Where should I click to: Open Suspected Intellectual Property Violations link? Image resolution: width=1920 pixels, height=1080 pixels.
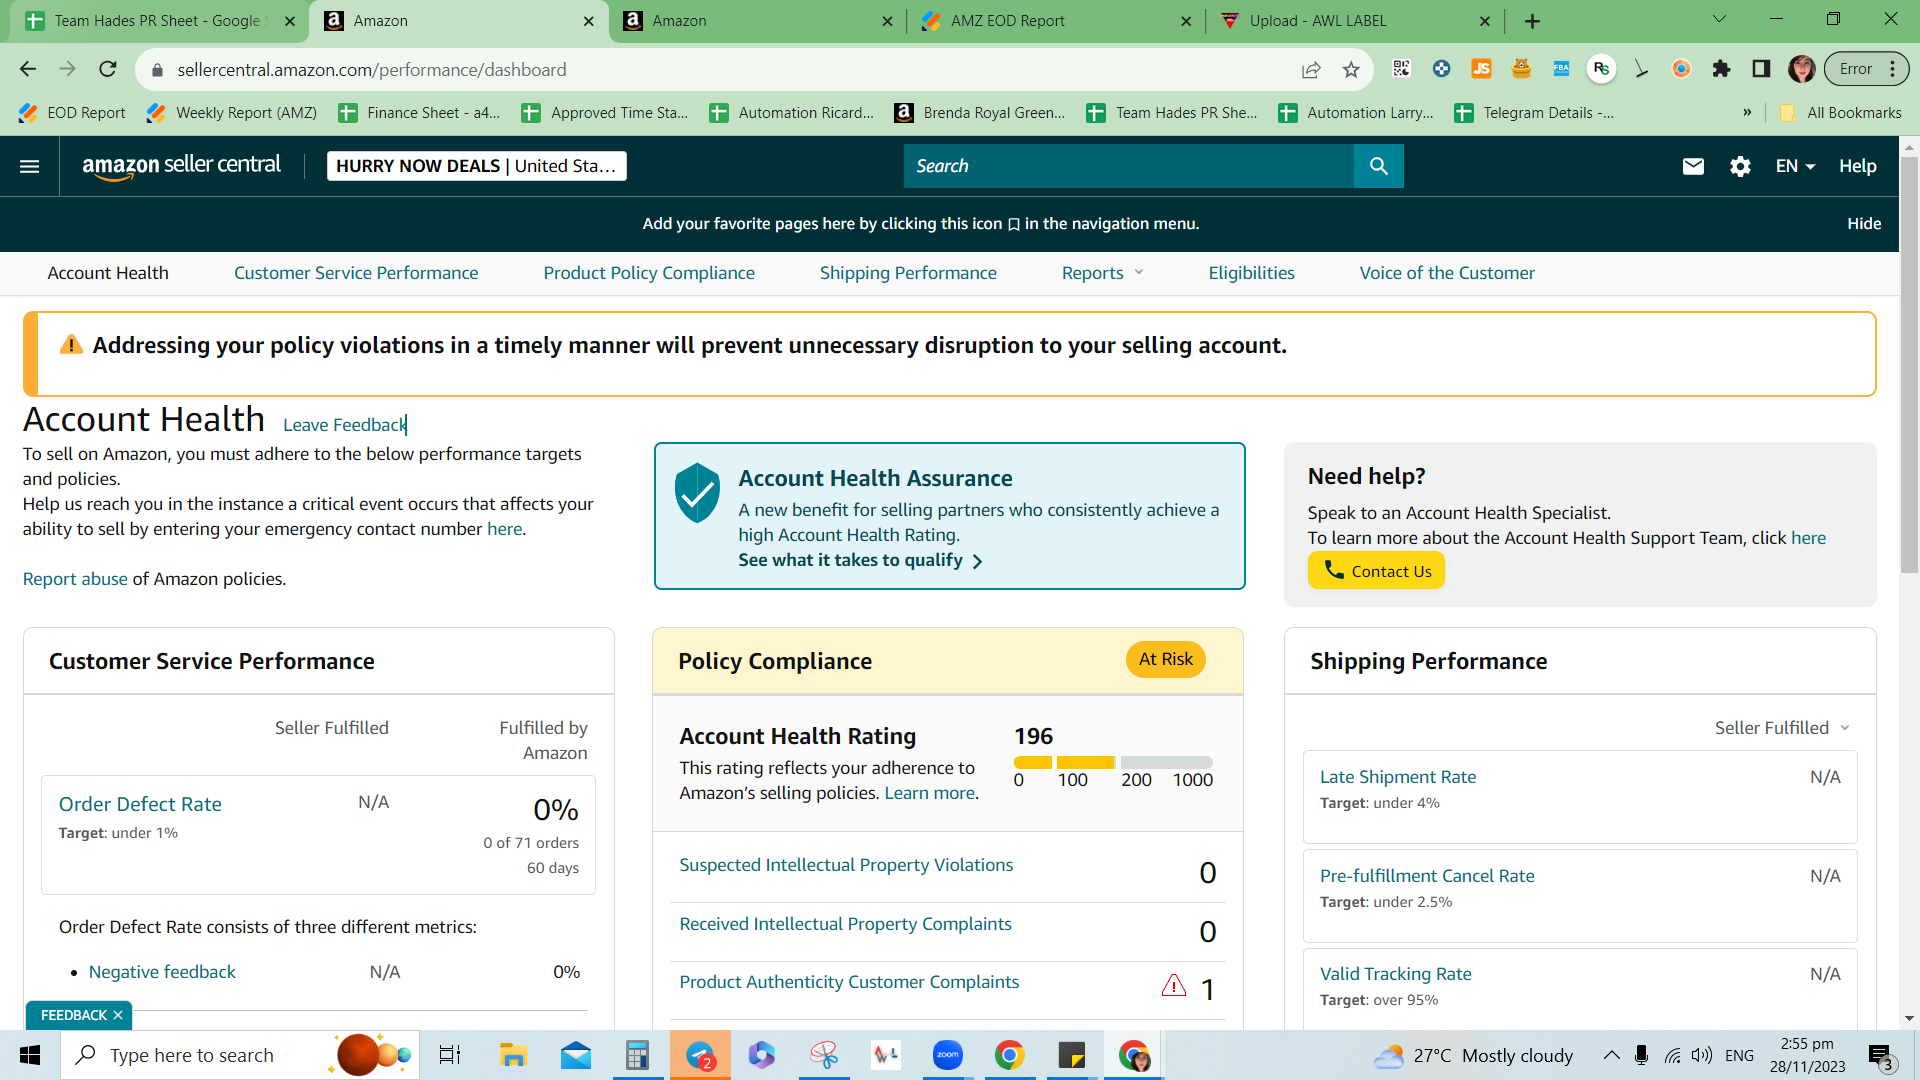point(846,865)
